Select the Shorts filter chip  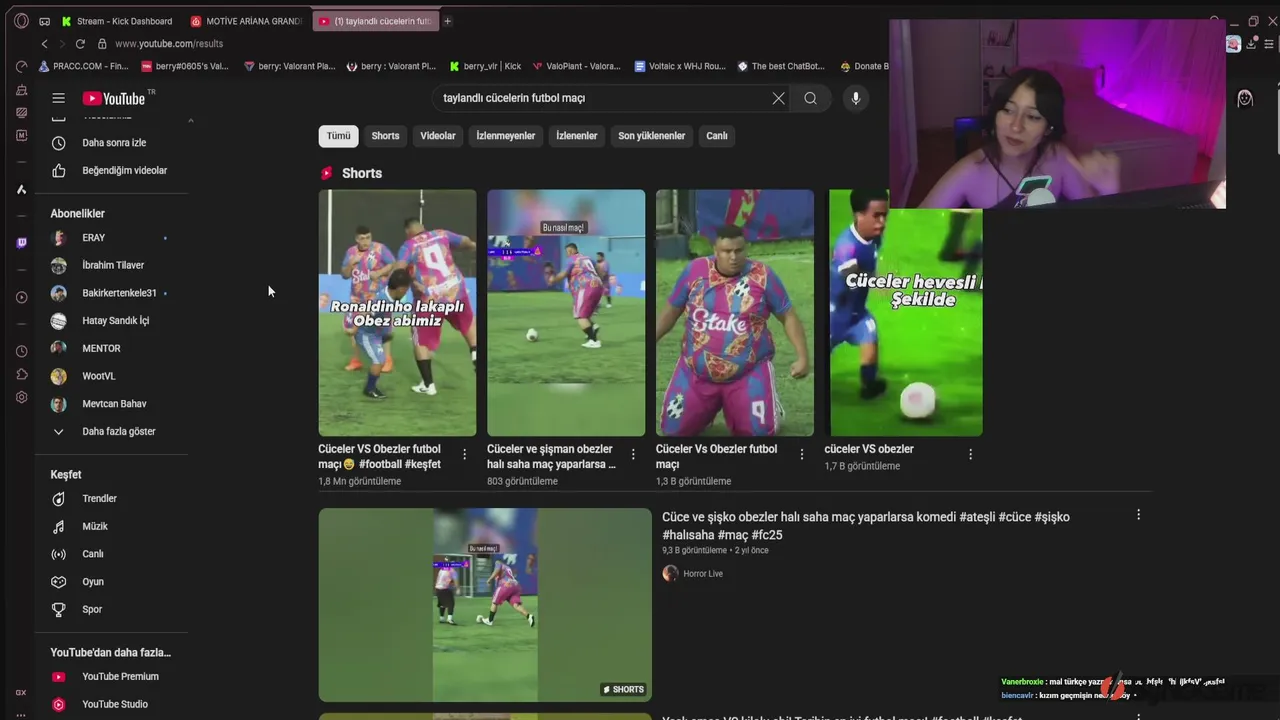(385, 136)
